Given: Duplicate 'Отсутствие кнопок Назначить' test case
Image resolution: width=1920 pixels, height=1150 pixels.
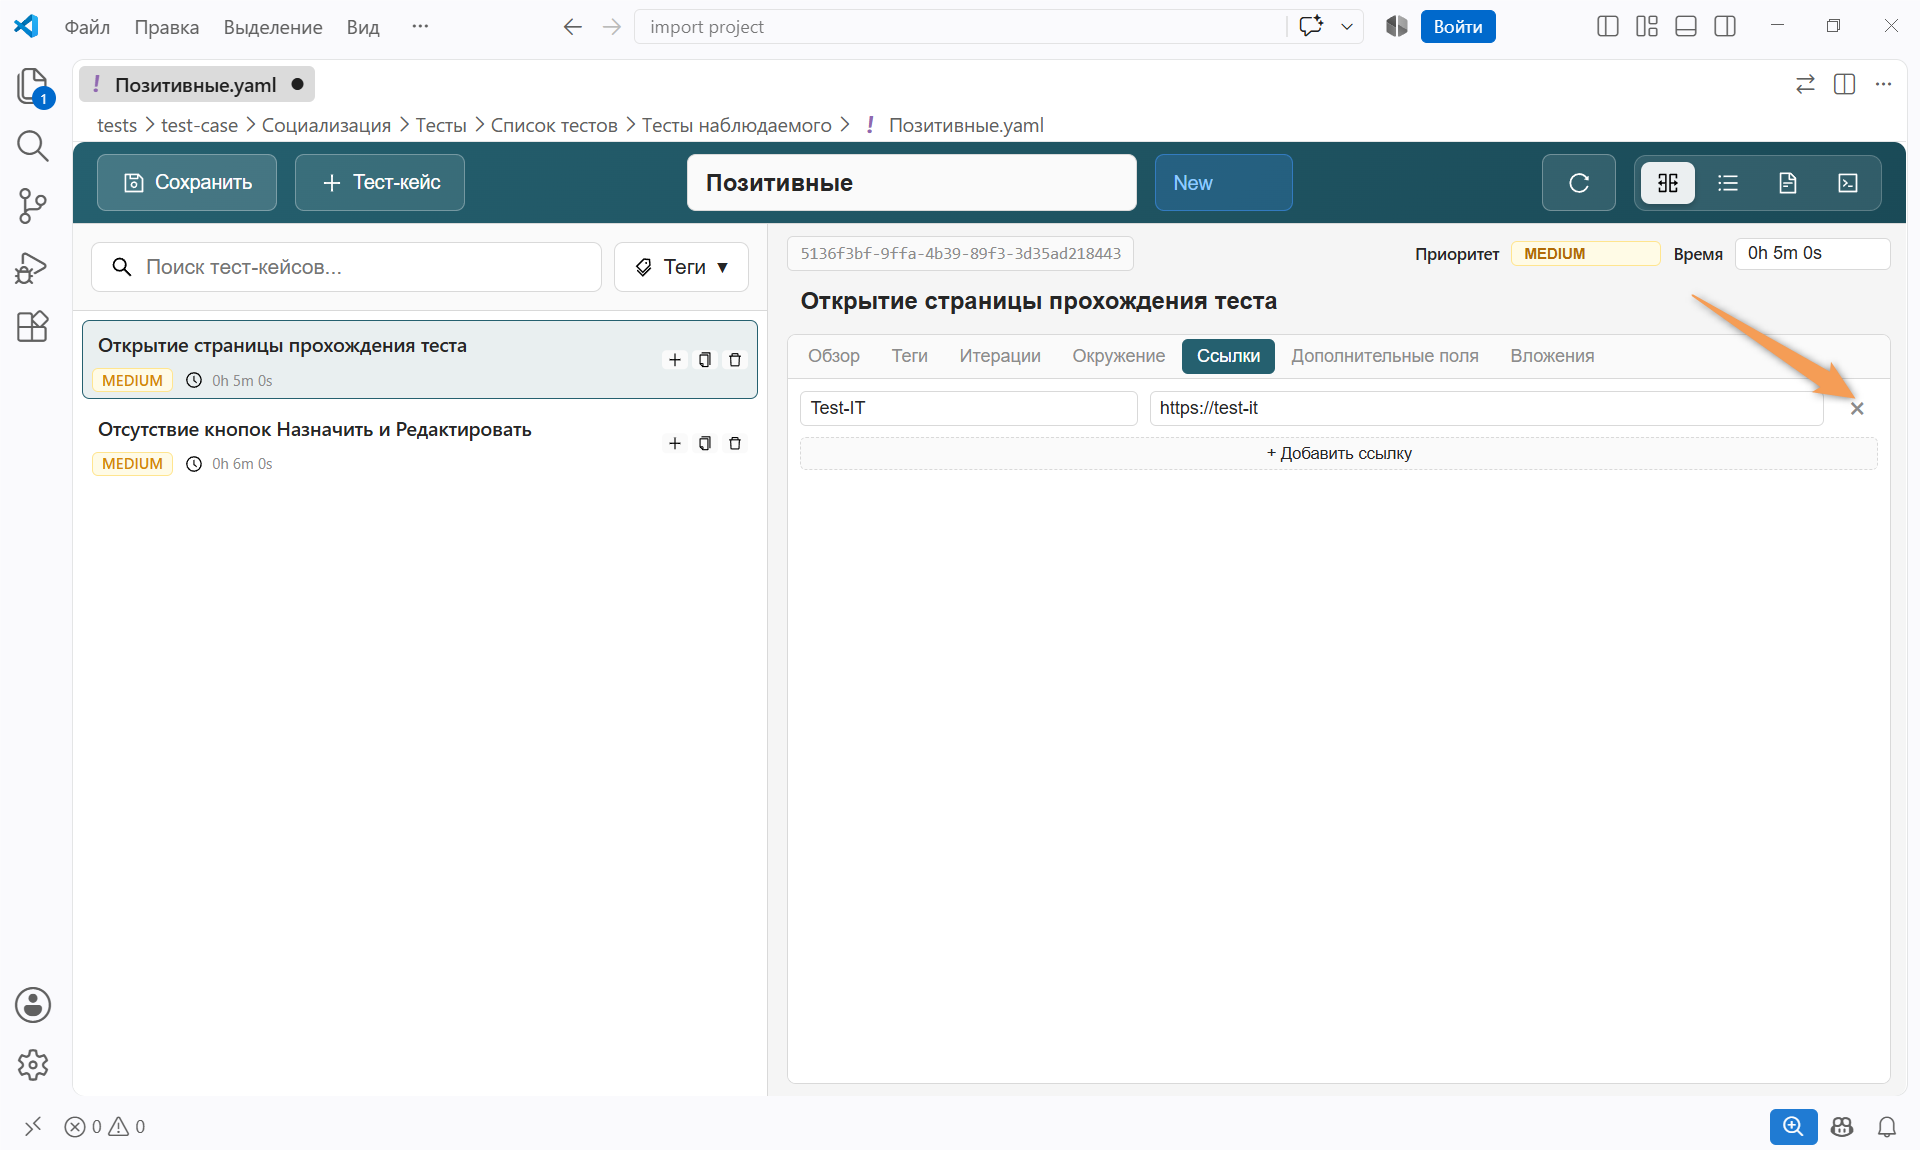Looking at the screenshot, I should 705,443.
